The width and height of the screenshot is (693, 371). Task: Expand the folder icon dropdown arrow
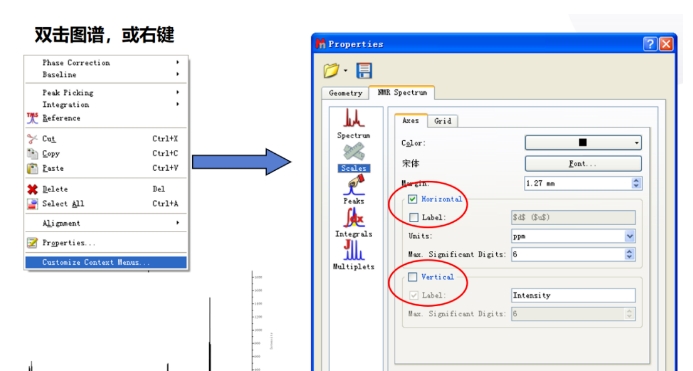click(x=346, y=71)
